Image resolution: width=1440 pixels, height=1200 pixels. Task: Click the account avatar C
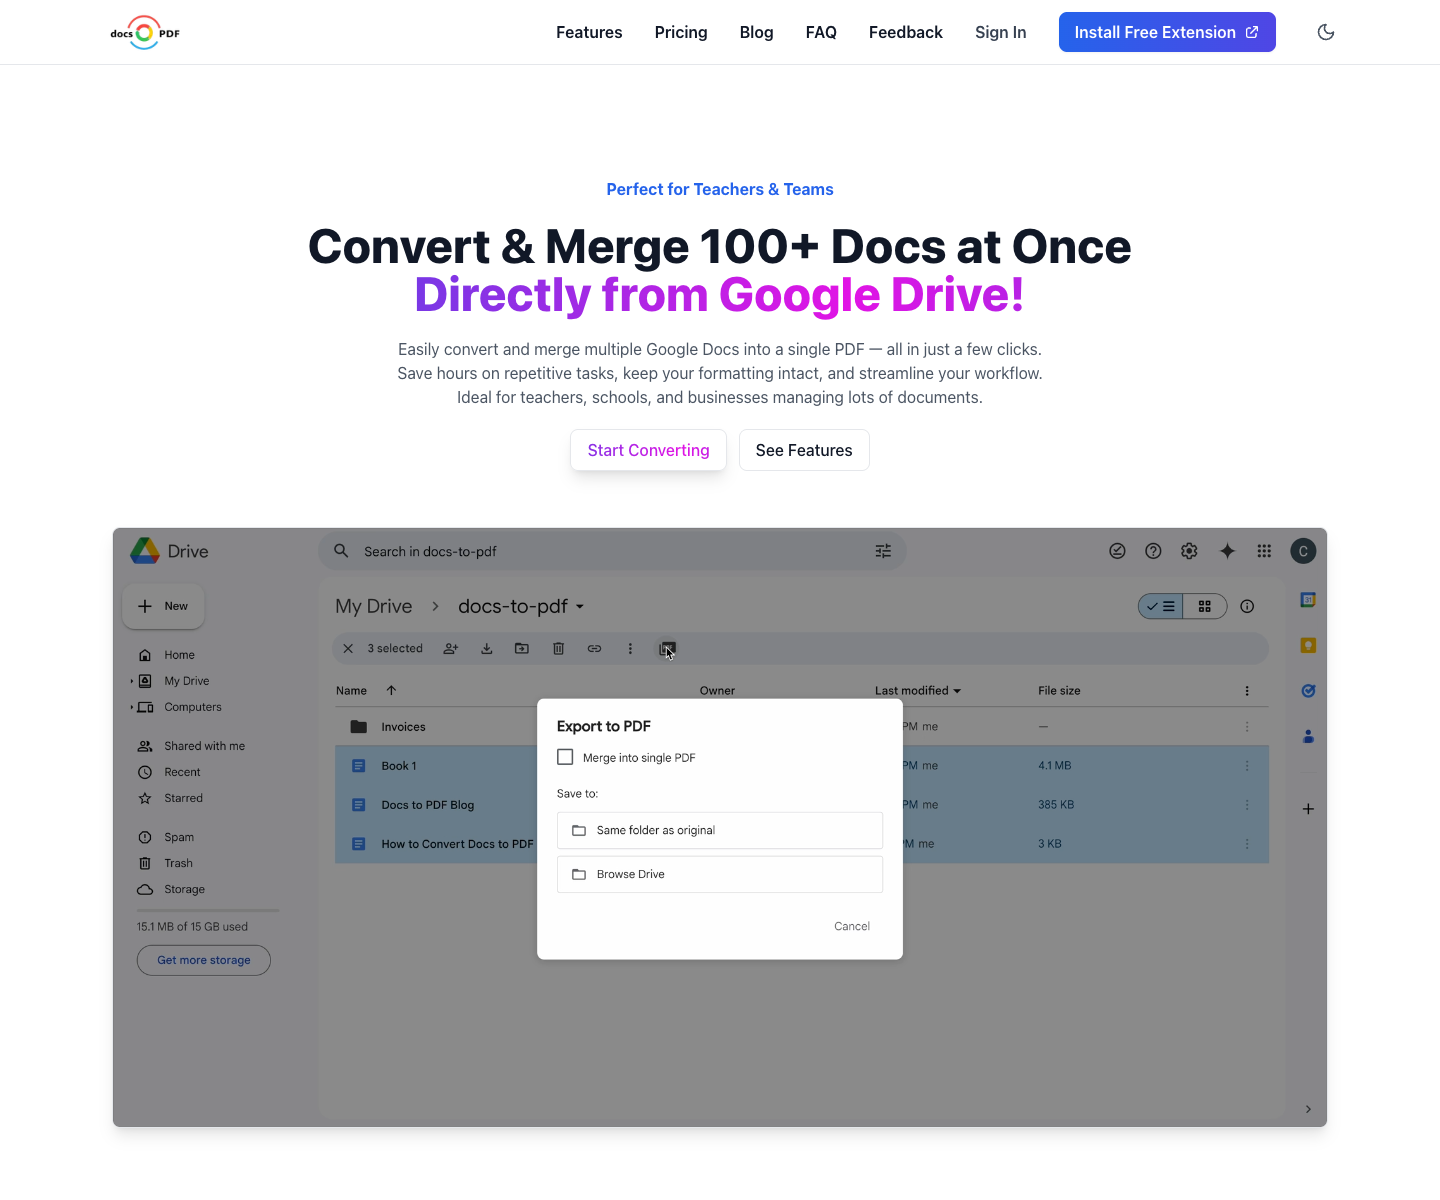pyautogui.click(x=1303, y=551)
